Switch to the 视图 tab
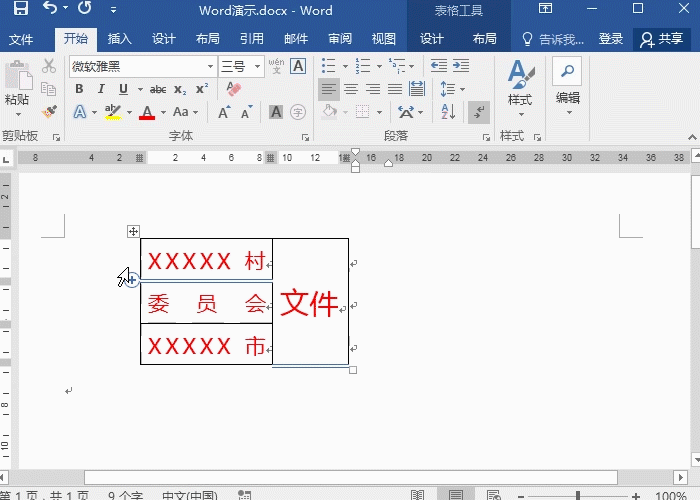This screenshot has height=500, width=700. (384, 39)
